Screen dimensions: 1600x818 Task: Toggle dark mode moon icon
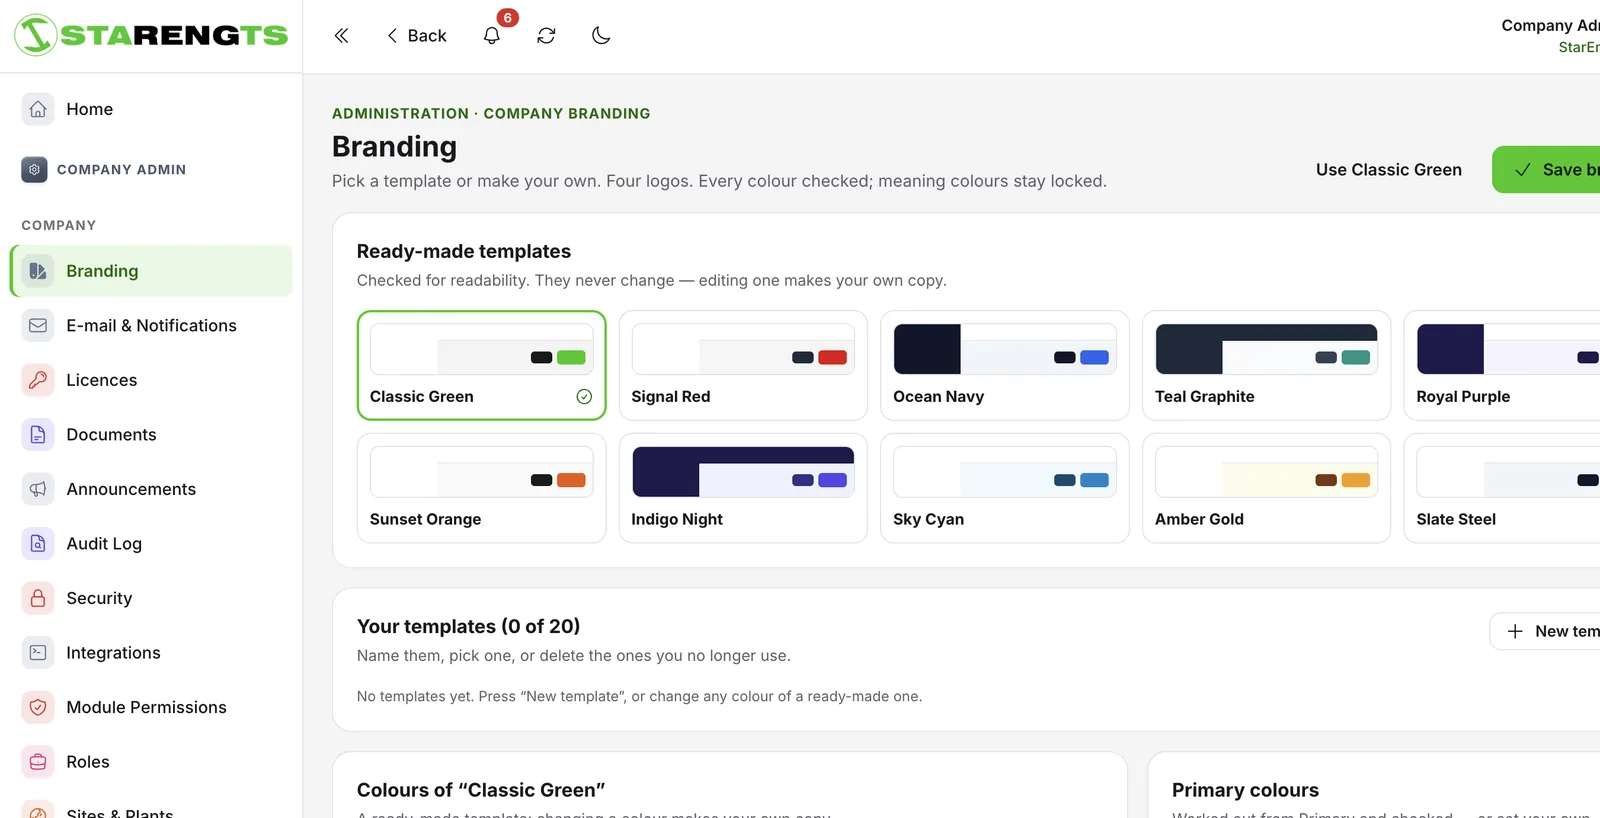601,36
